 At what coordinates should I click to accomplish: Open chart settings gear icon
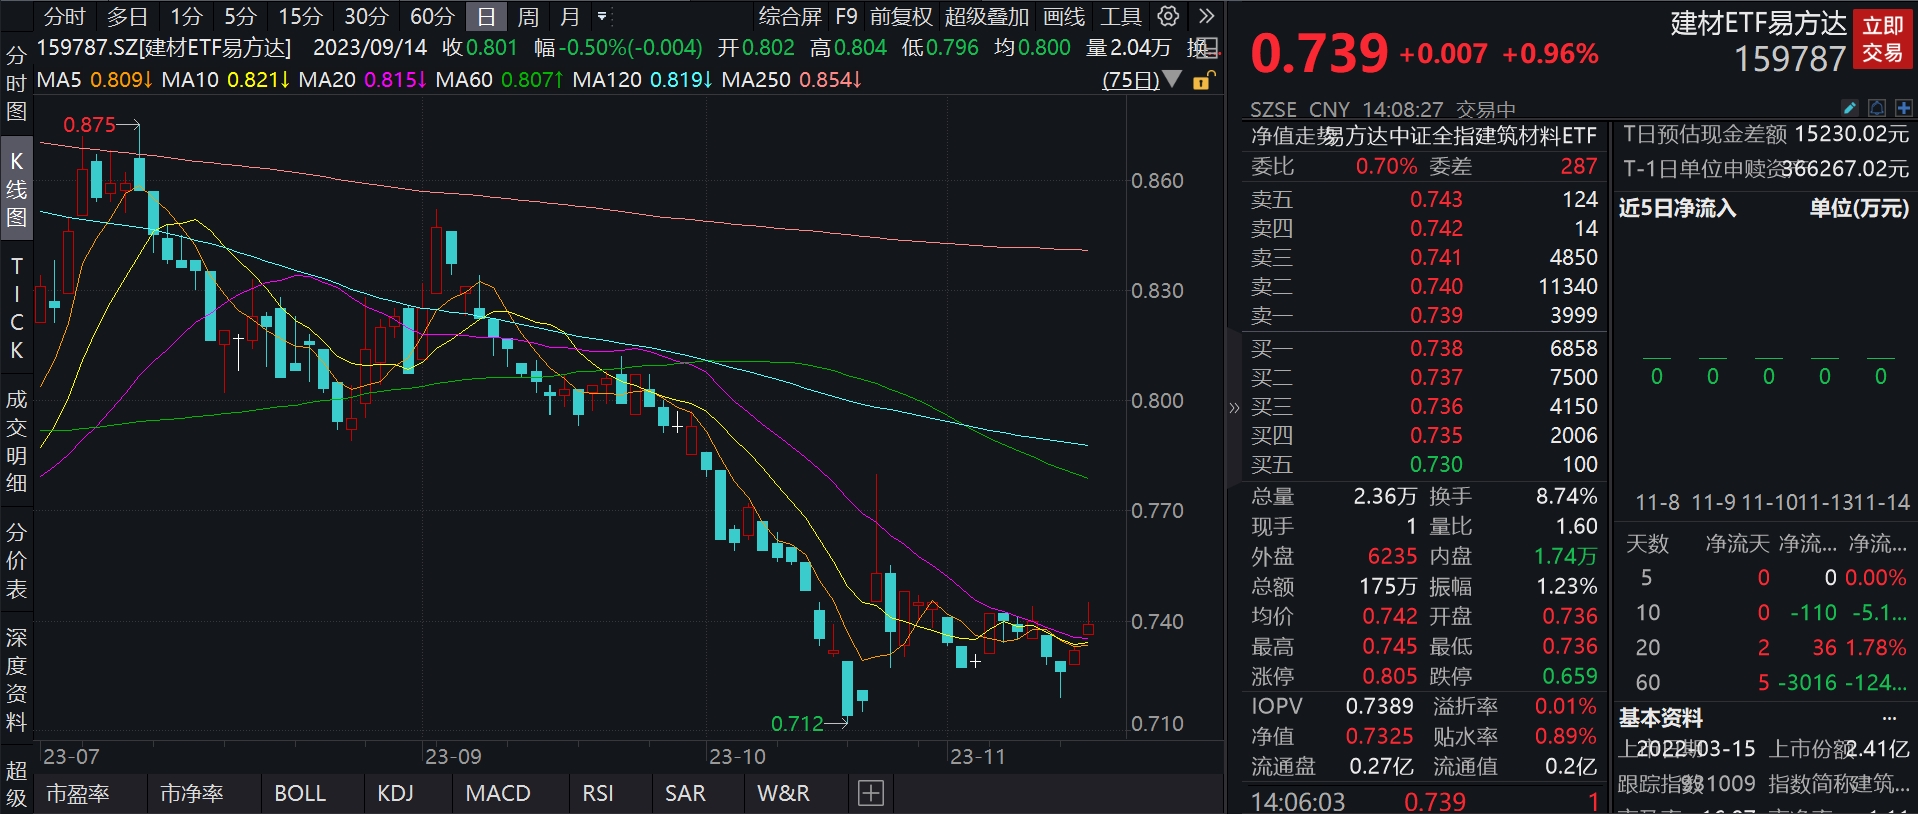[x=1167, y=16]
